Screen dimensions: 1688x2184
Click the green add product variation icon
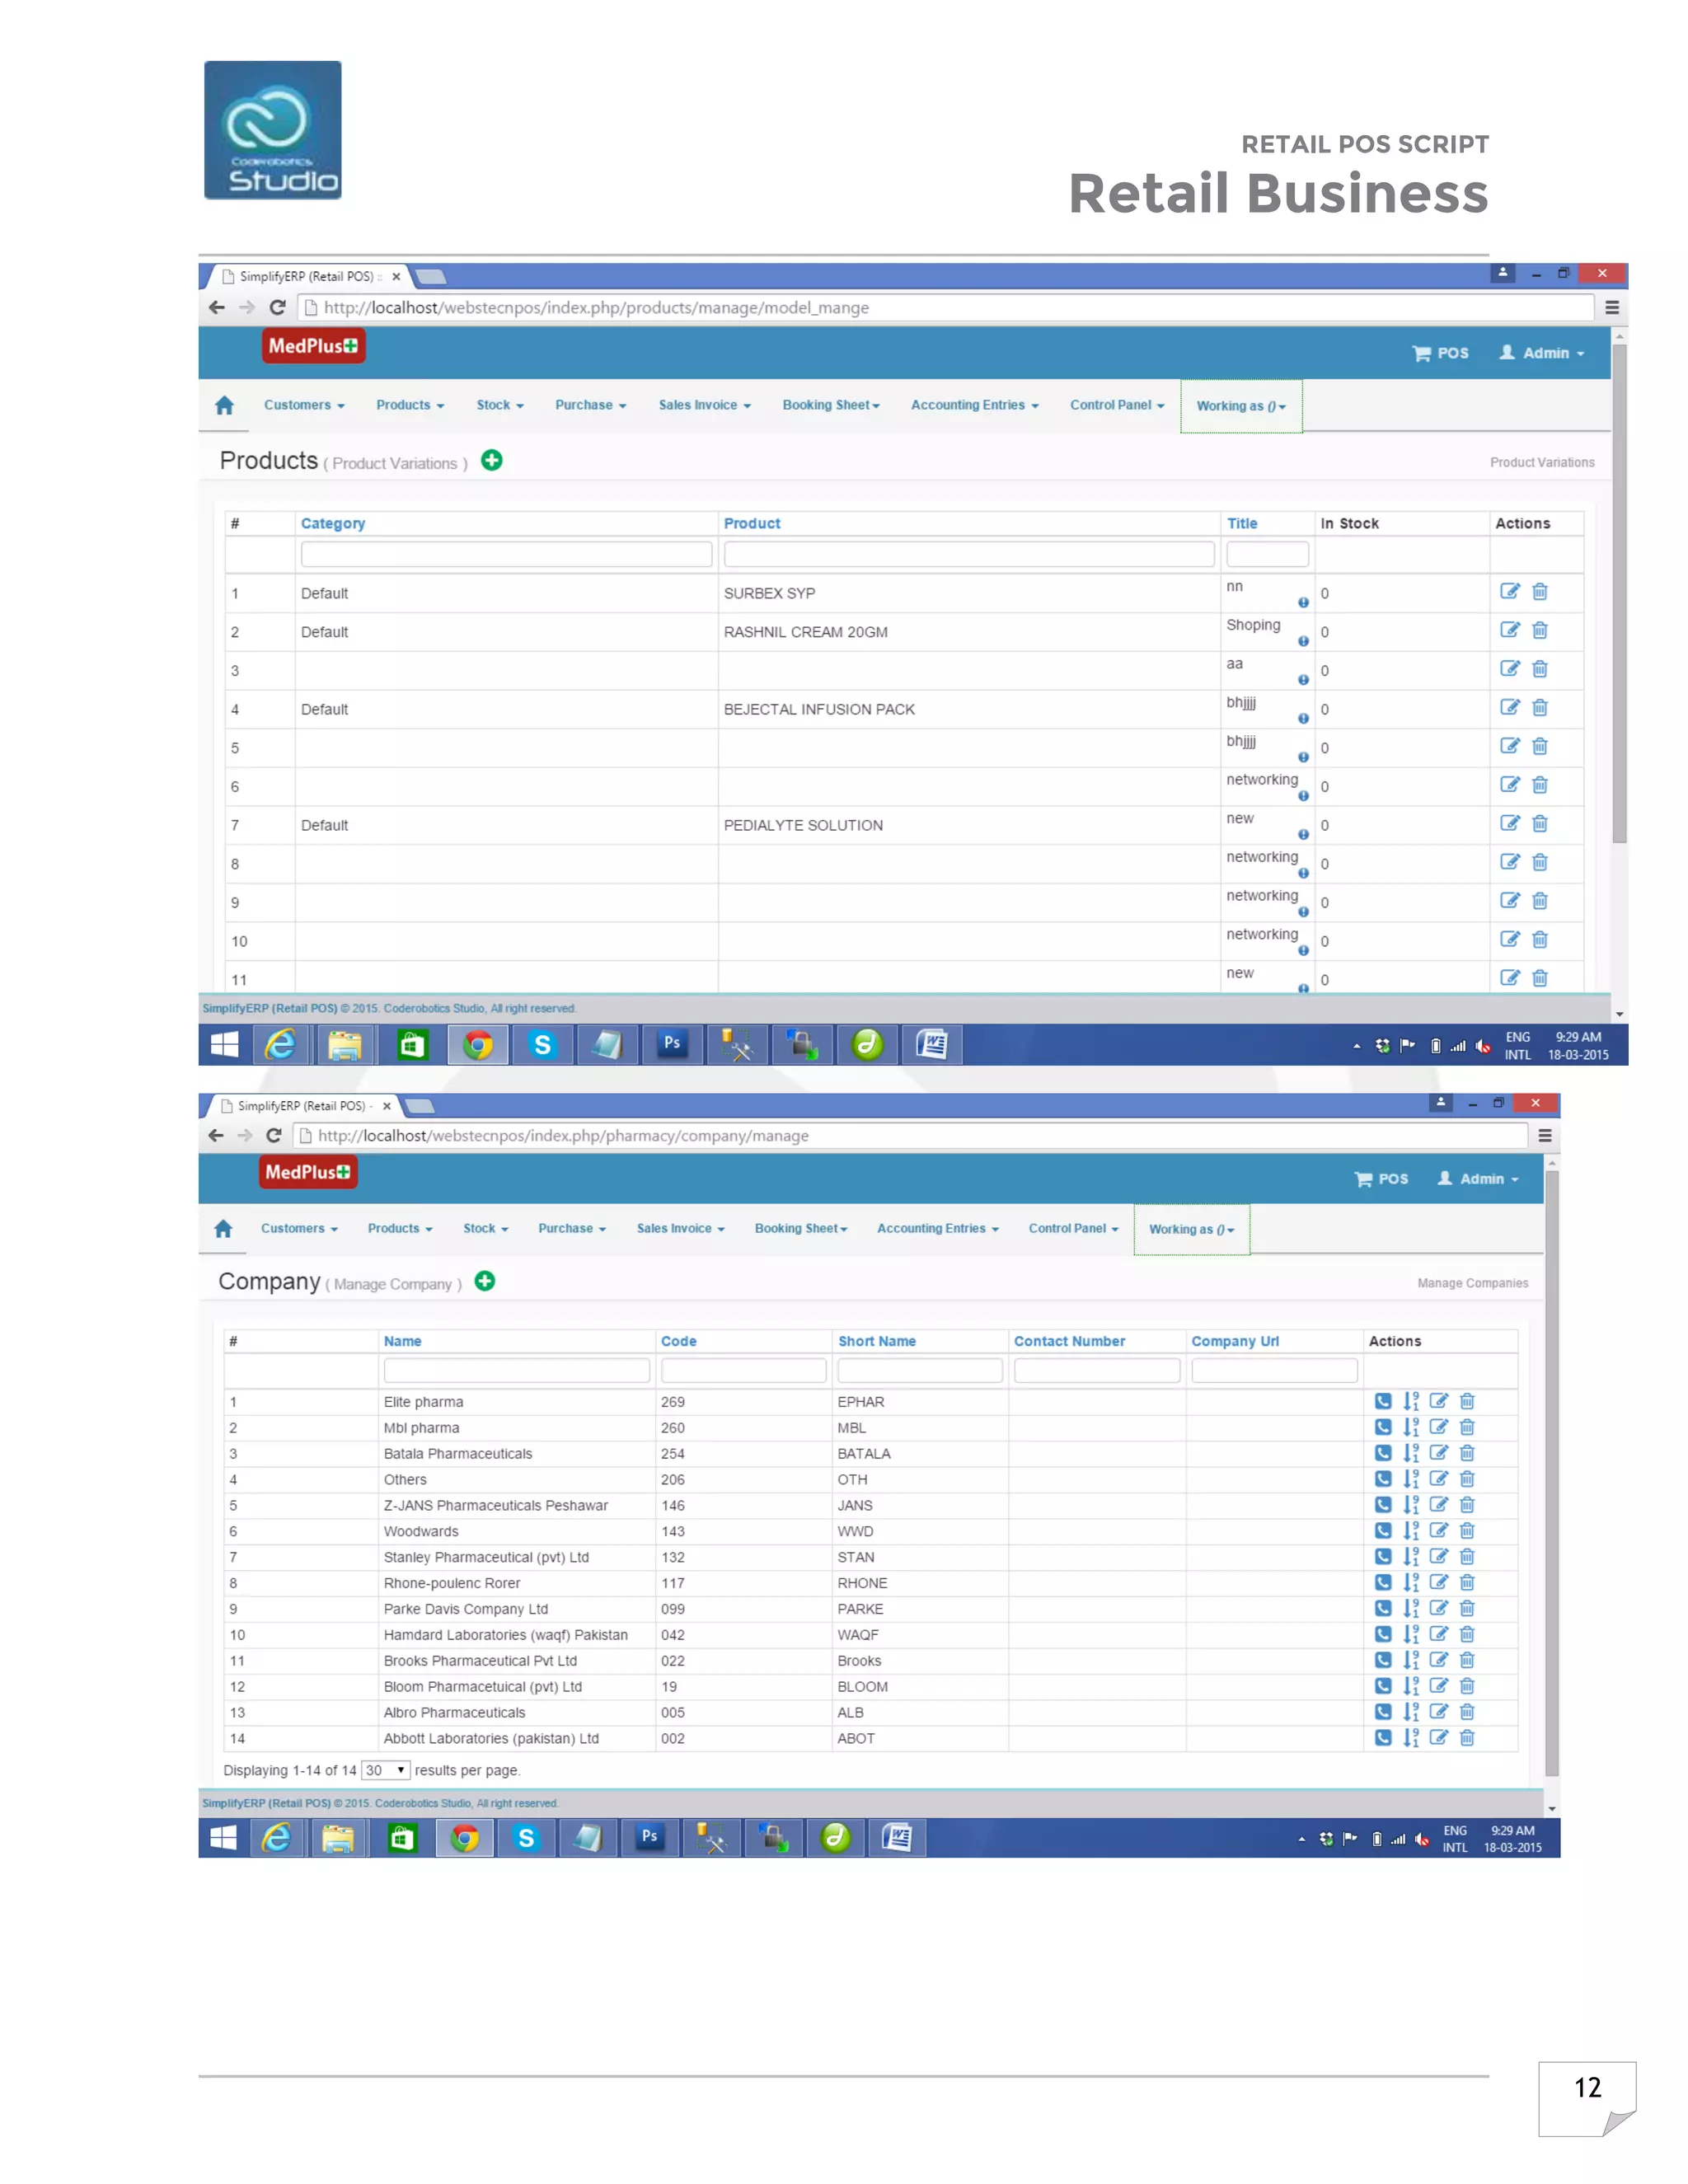click(x=491, y=460)
